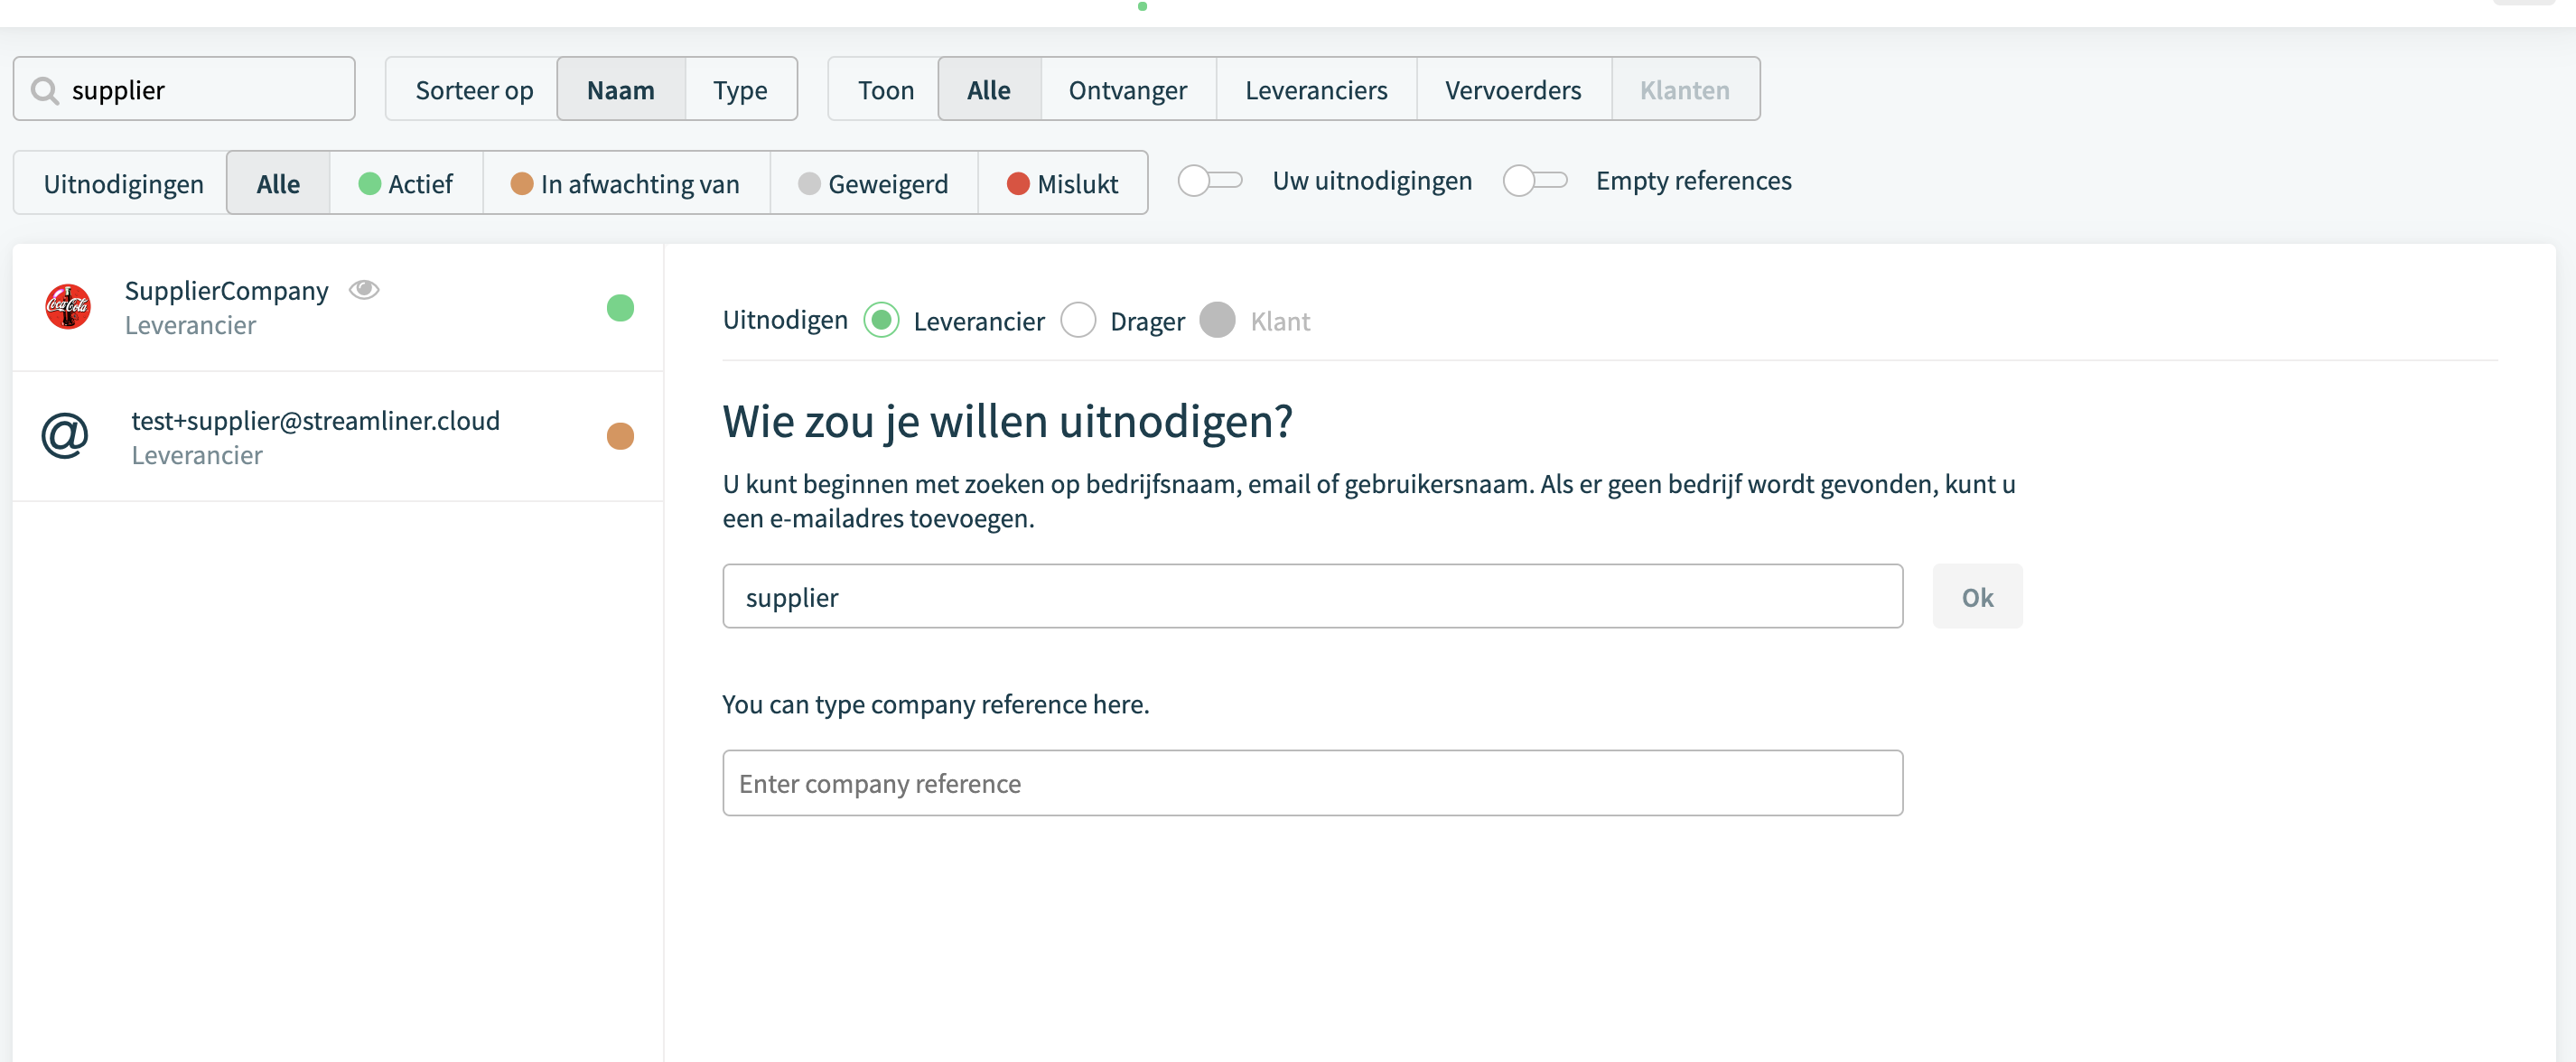Click the invite search field with supplier
This screenshot has height=1062, width=2576.
pos(1312,596)
